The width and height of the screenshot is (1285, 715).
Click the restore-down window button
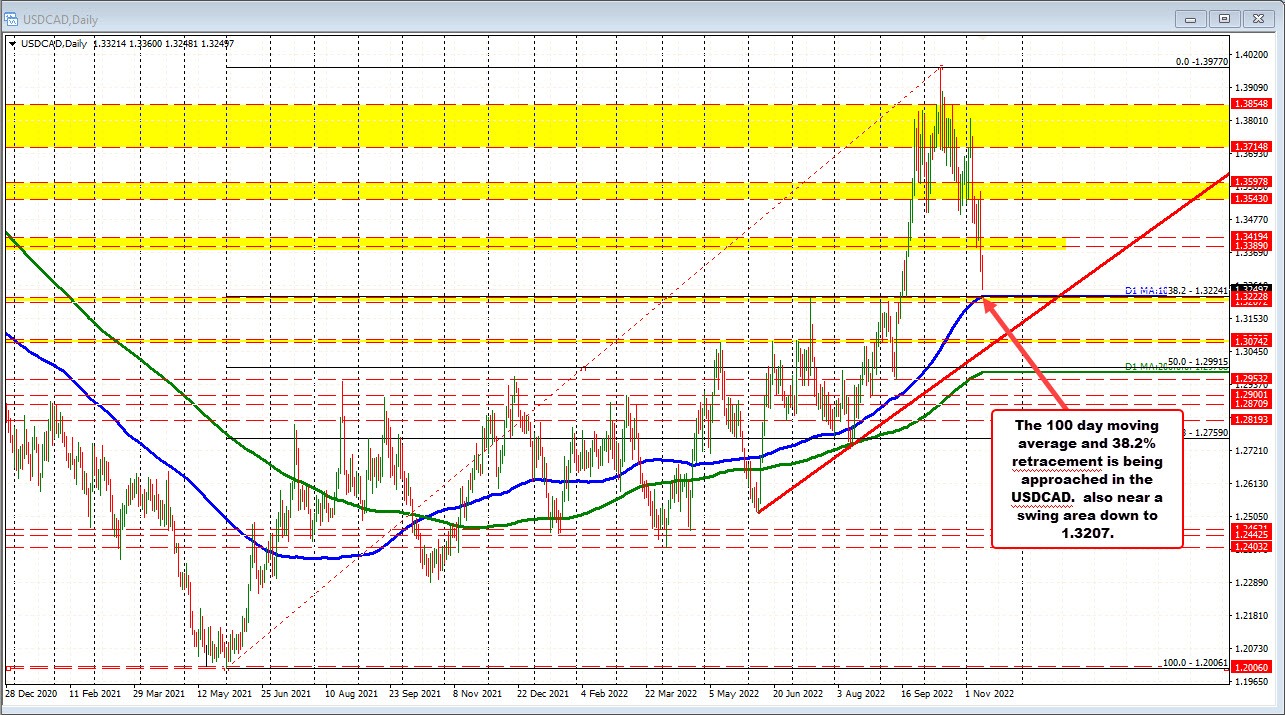[1223, 18]
